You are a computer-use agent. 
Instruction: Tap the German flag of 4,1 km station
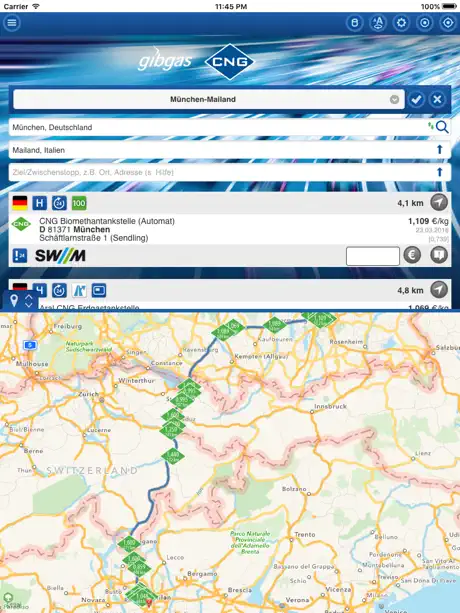(20, 203)
